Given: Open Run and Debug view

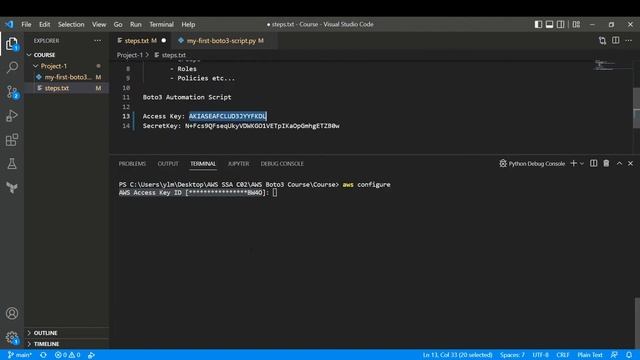Looking at the screenshot, I should (x=12, y=116).
